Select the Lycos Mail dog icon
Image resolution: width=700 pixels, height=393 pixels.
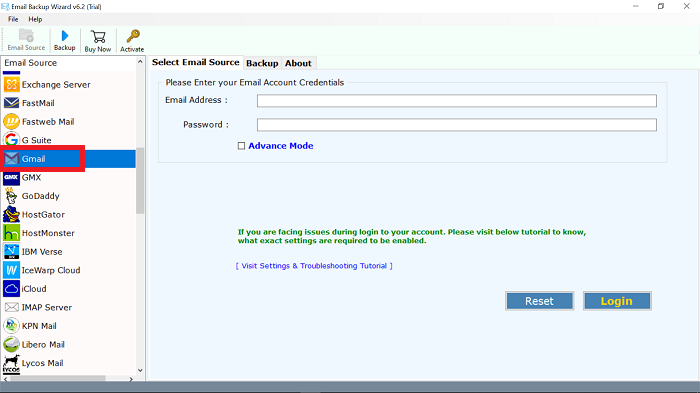point(12,364)
